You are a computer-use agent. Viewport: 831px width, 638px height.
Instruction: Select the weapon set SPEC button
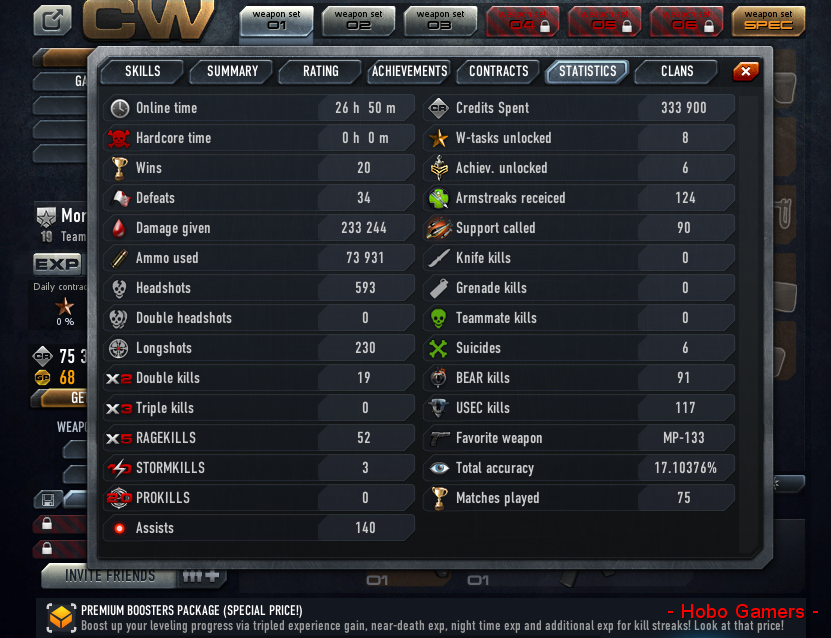pyautogui.click(x=768, y=21)
